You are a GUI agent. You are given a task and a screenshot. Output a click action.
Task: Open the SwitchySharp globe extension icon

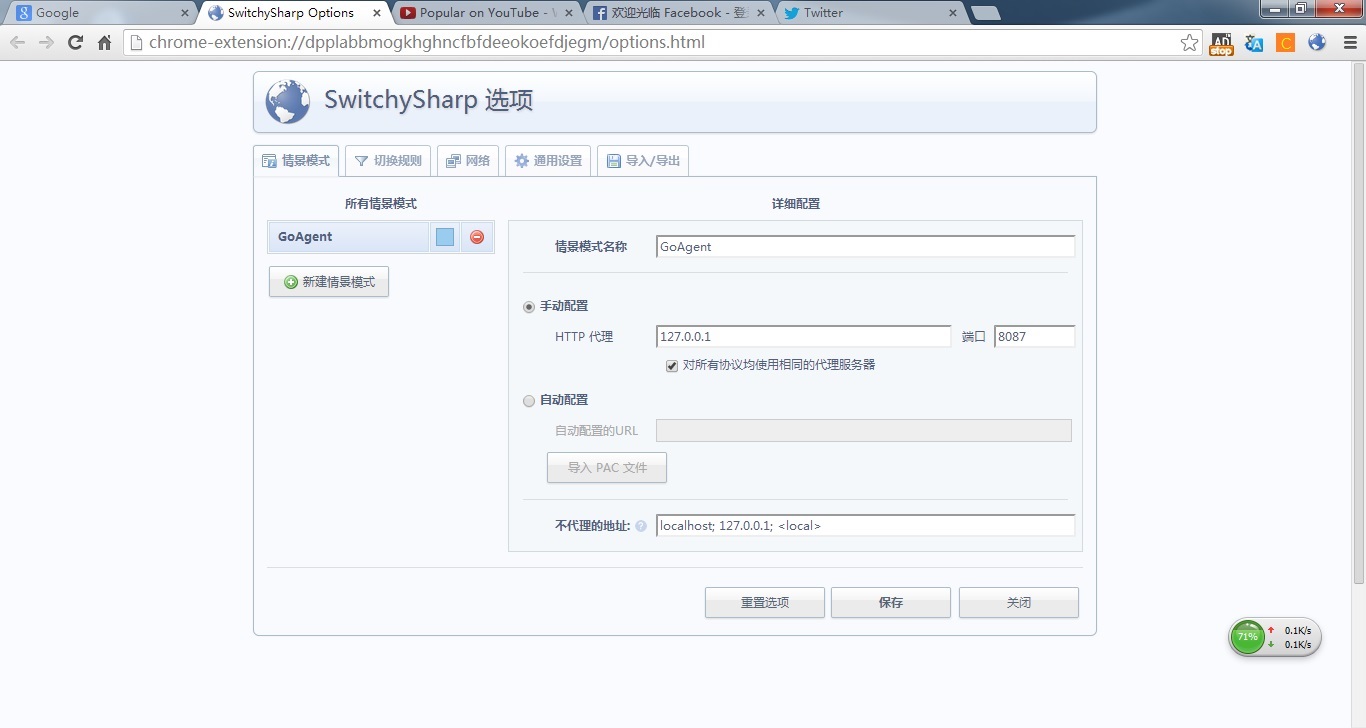point(1317,43)
